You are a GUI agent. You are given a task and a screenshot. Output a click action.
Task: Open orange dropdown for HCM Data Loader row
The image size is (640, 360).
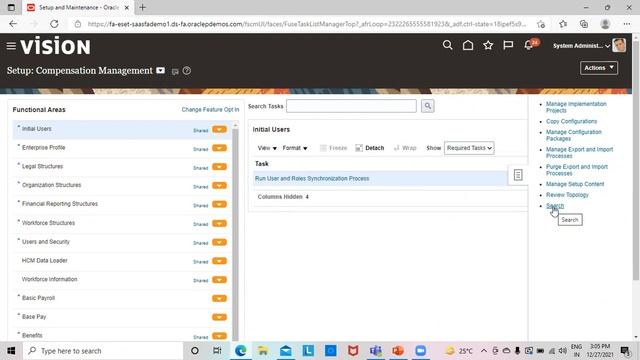click(219, 261)
